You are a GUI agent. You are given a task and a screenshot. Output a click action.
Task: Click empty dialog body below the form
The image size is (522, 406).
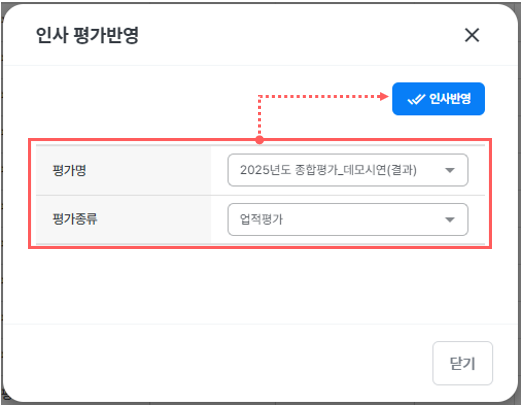tap(260, 286)
